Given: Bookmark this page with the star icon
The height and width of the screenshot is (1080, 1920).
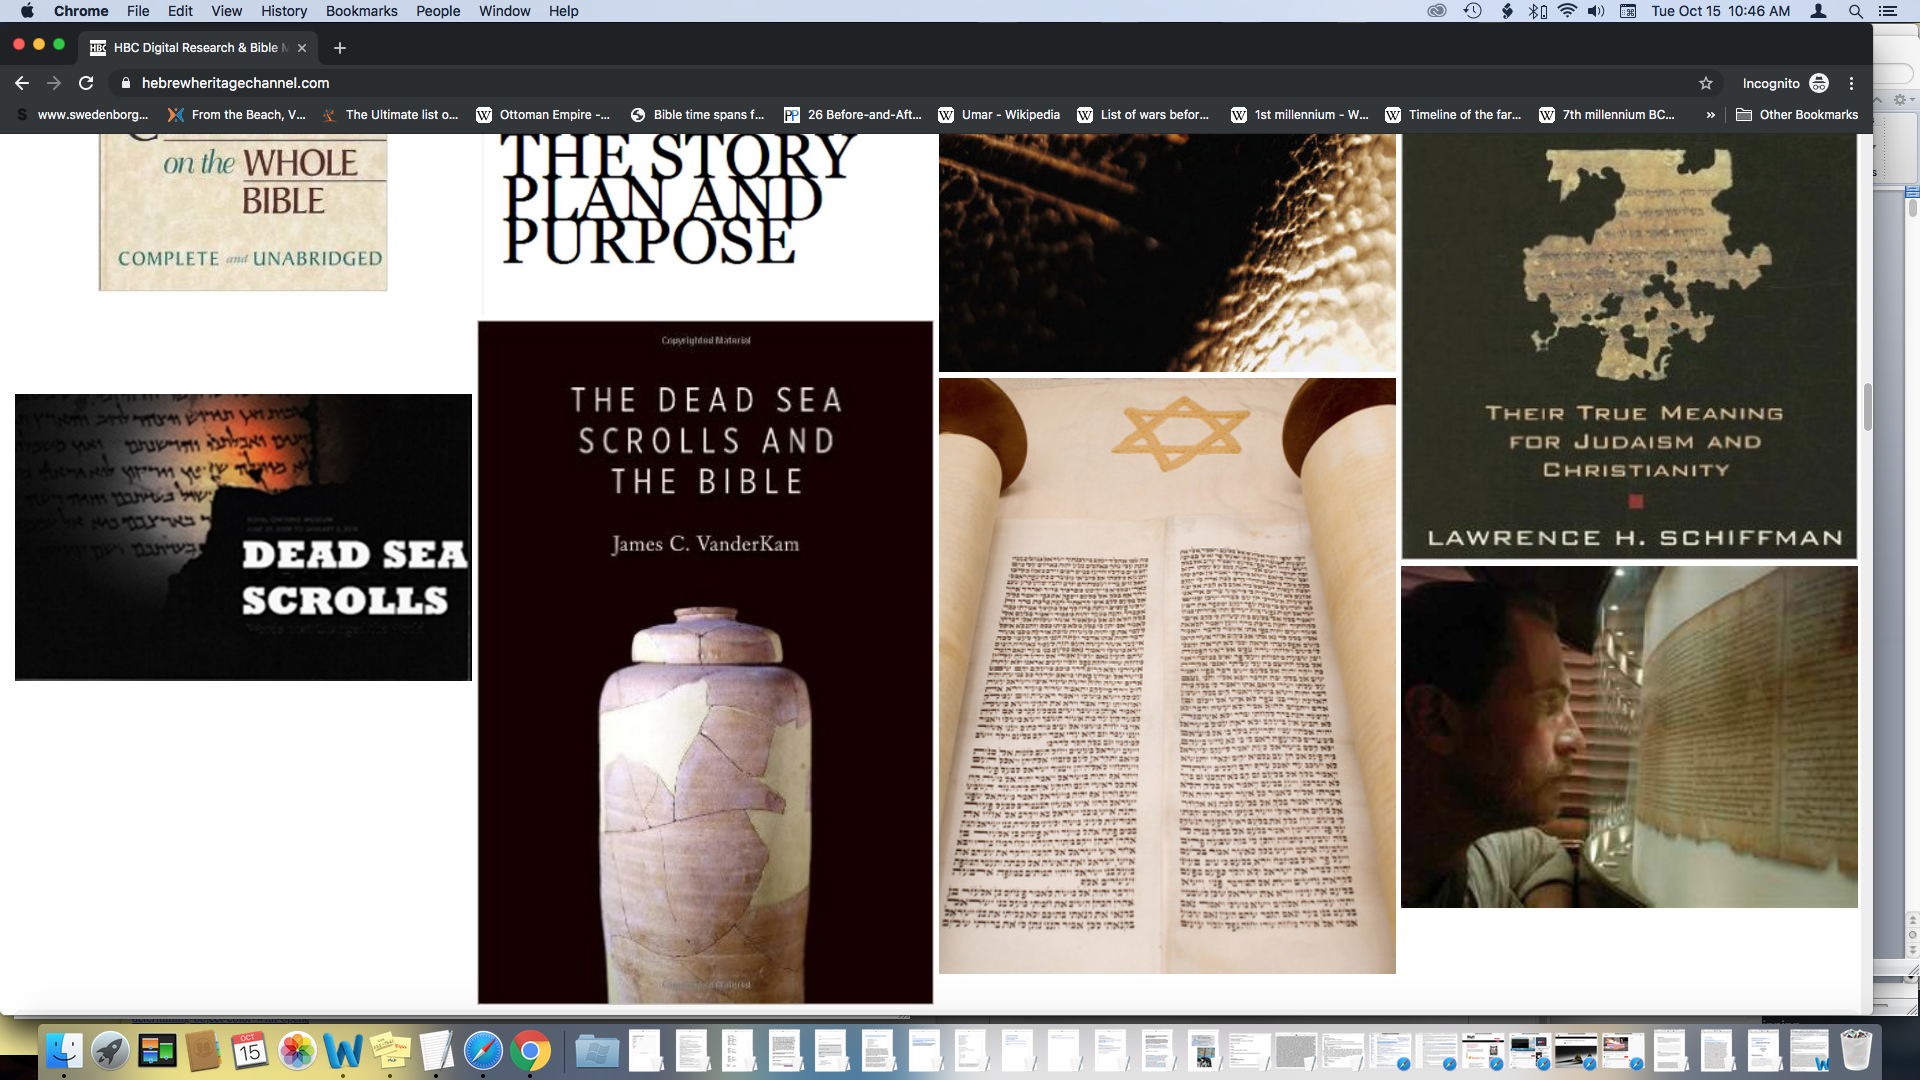Looking at the screenshot, I should tap(1706, 83).
